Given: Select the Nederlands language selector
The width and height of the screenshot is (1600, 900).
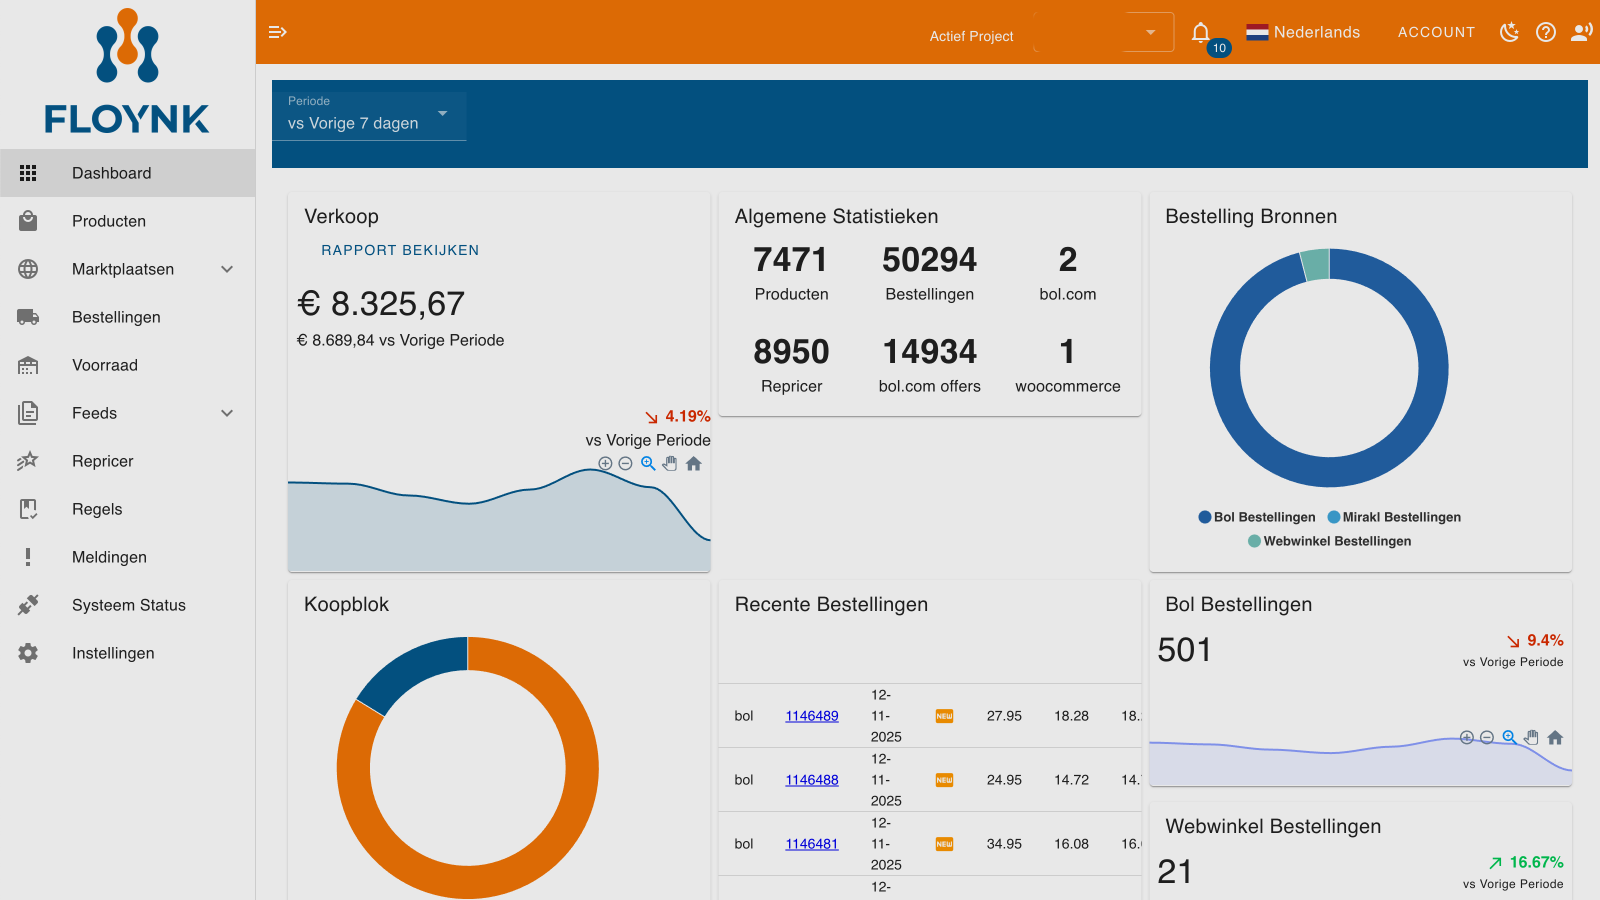Looking at the screenshot, I should (1303, 32).
